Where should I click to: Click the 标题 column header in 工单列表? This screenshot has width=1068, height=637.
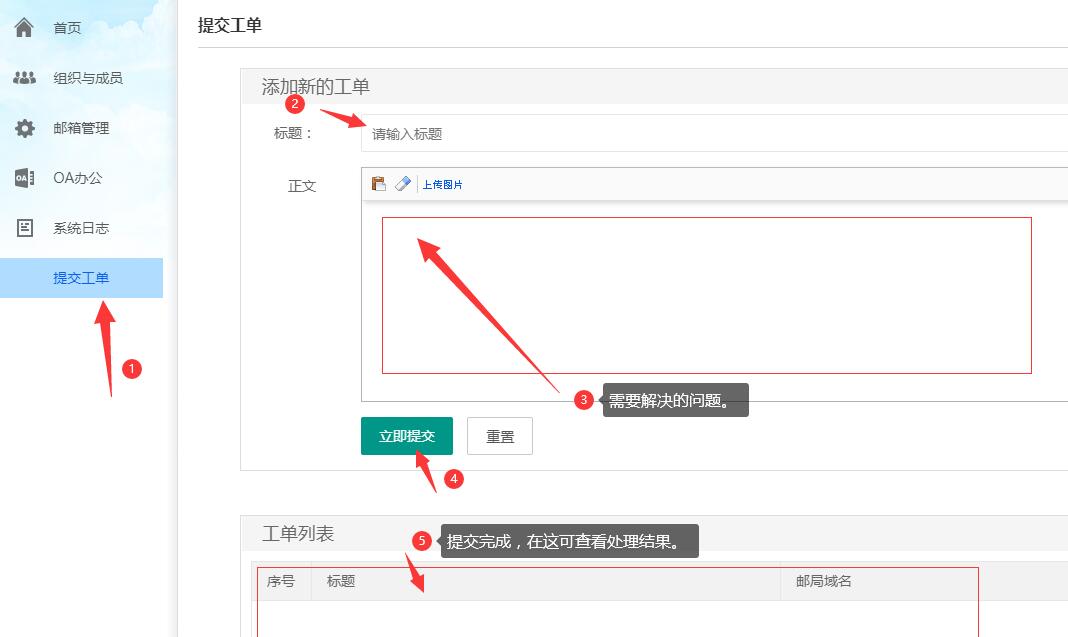point(341,581)
